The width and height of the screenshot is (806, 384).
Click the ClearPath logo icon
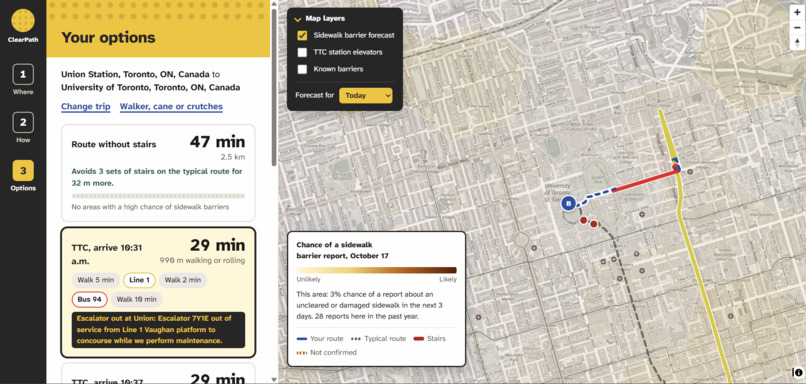23,21
